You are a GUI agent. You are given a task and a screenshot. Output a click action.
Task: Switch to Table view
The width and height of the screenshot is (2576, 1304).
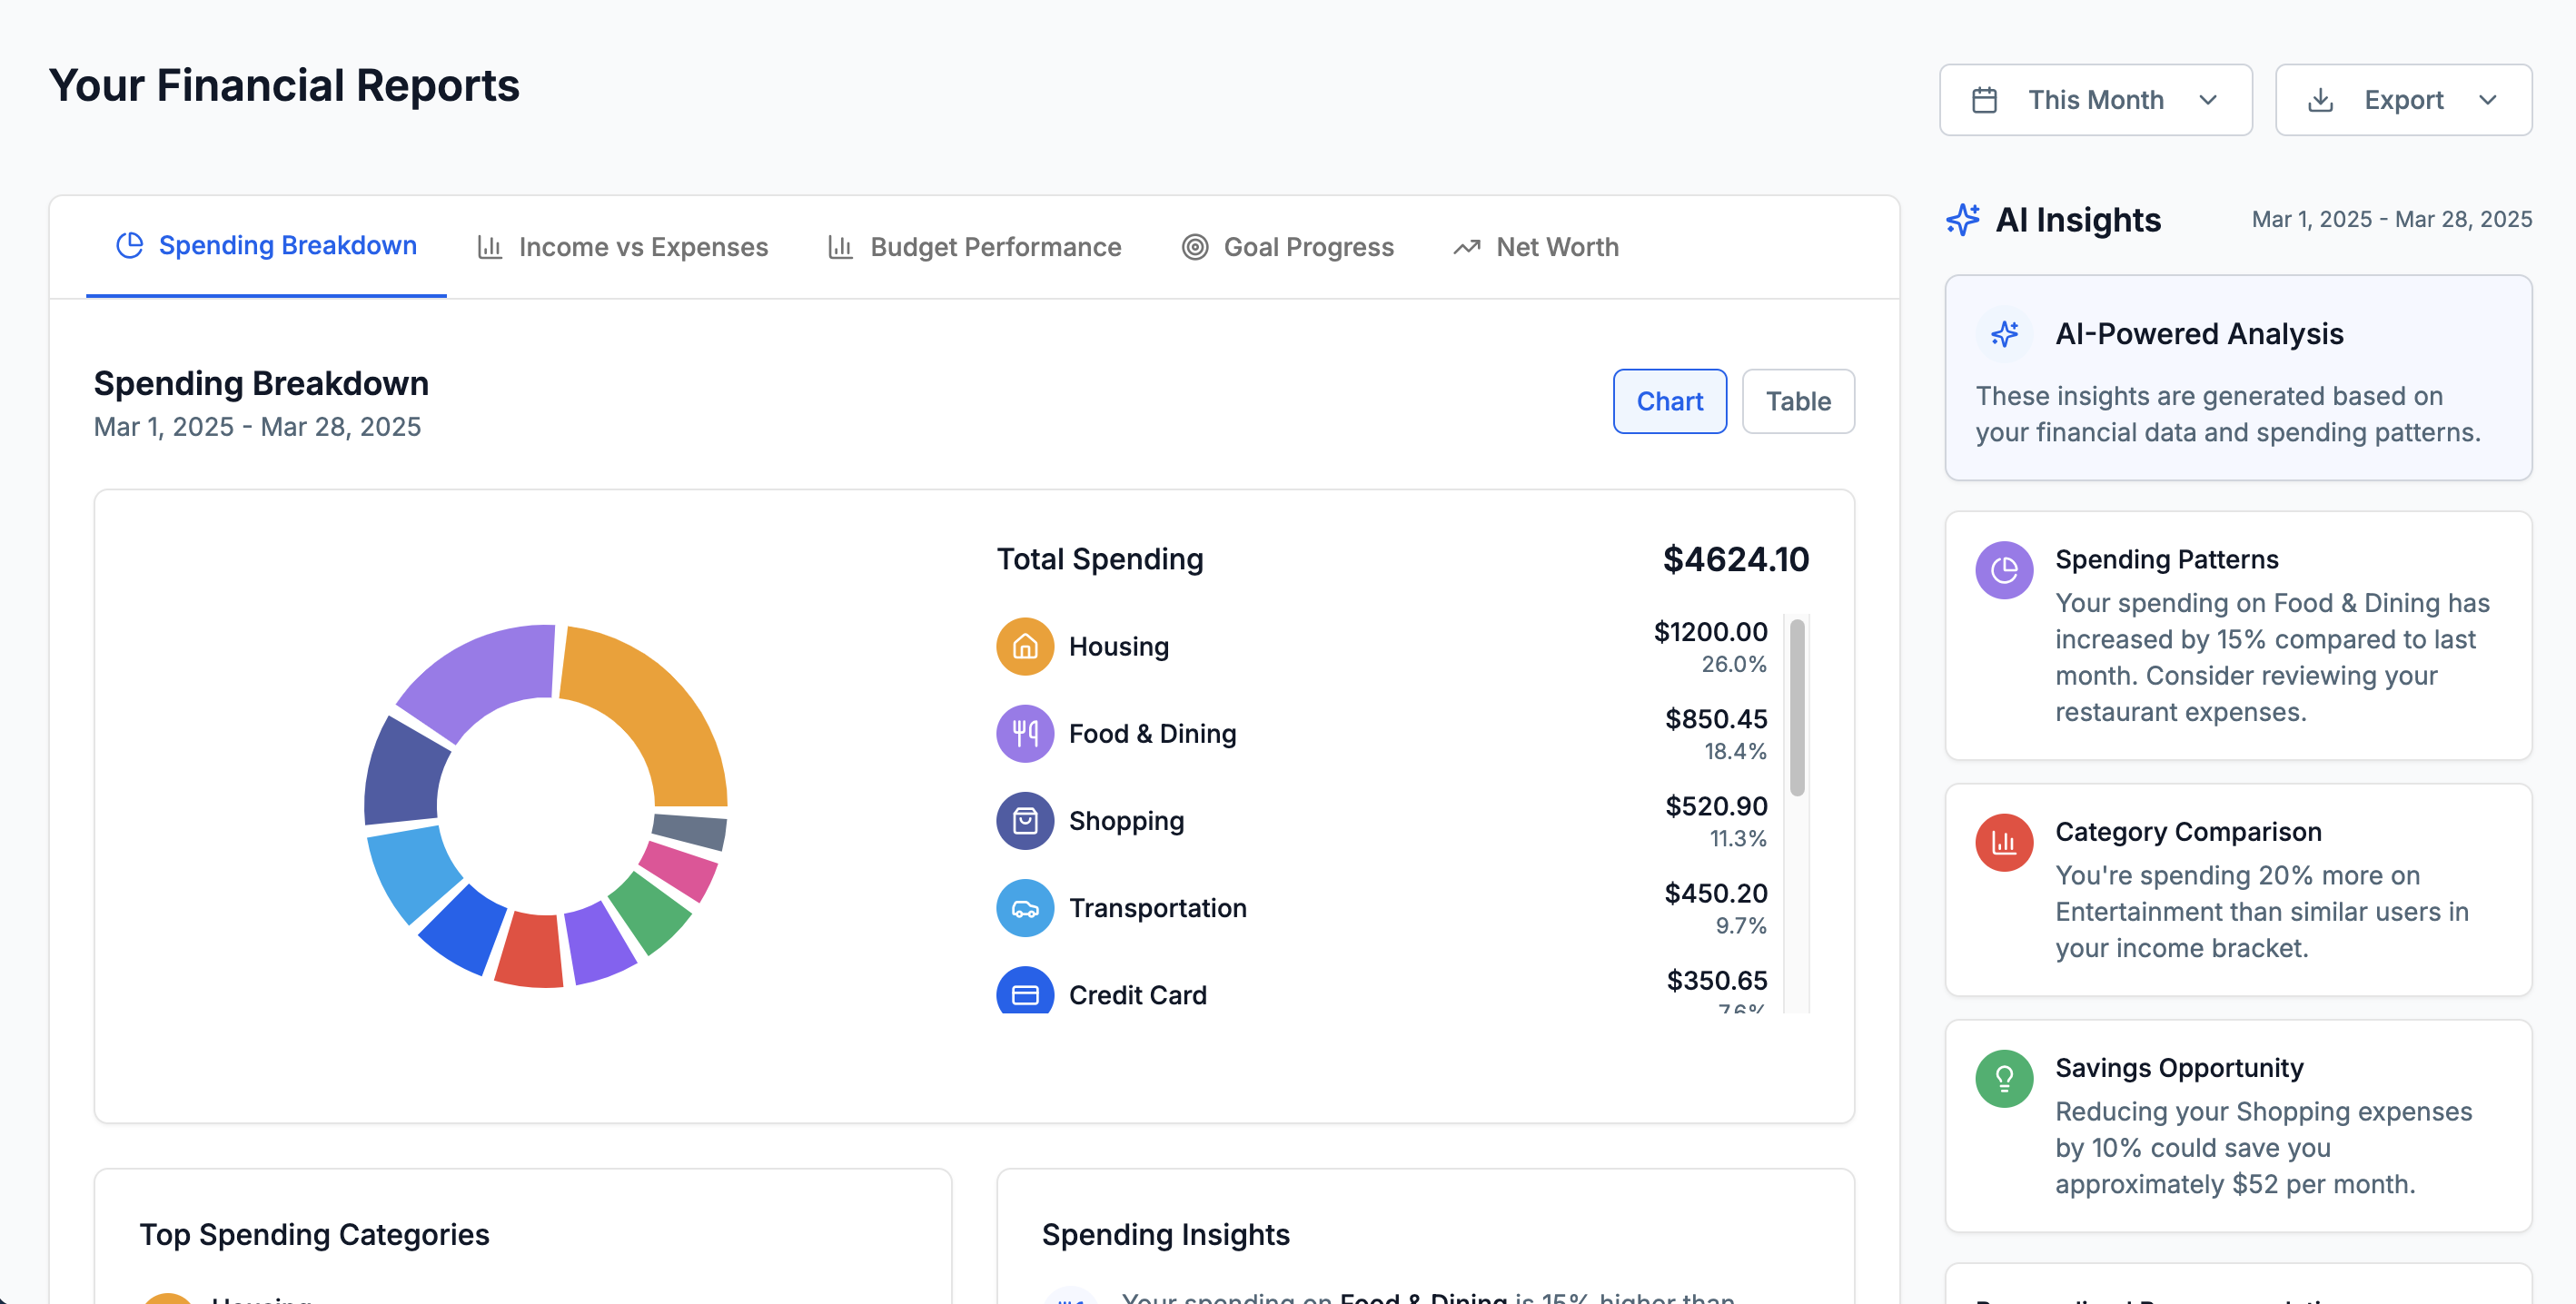point(1798,401)
